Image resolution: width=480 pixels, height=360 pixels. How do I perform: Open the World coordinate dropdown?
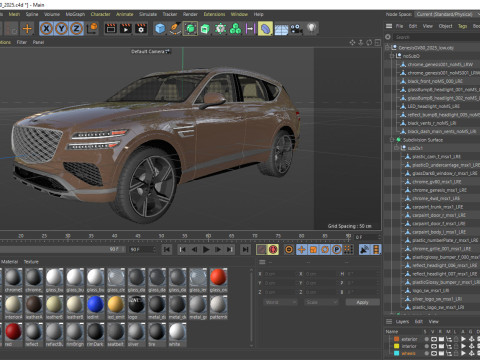[280, 302]
